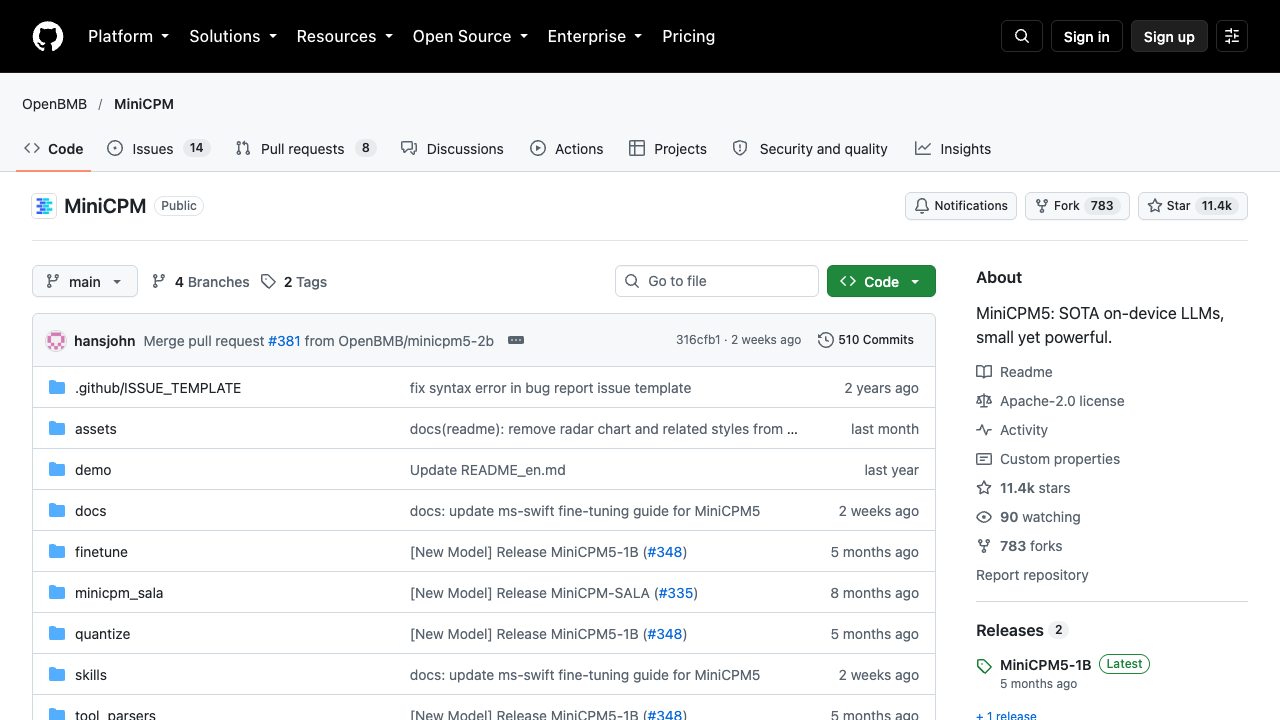Screen dimensions: 1280x720
Task: Click the GitHub logo icon
Action: (48, 36)
